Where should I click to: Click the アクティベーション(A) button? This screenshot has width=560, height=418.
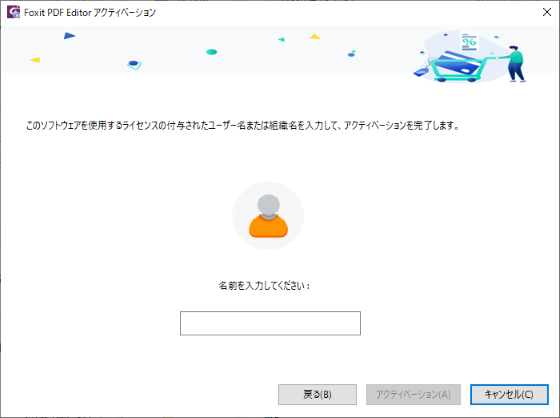413,394
